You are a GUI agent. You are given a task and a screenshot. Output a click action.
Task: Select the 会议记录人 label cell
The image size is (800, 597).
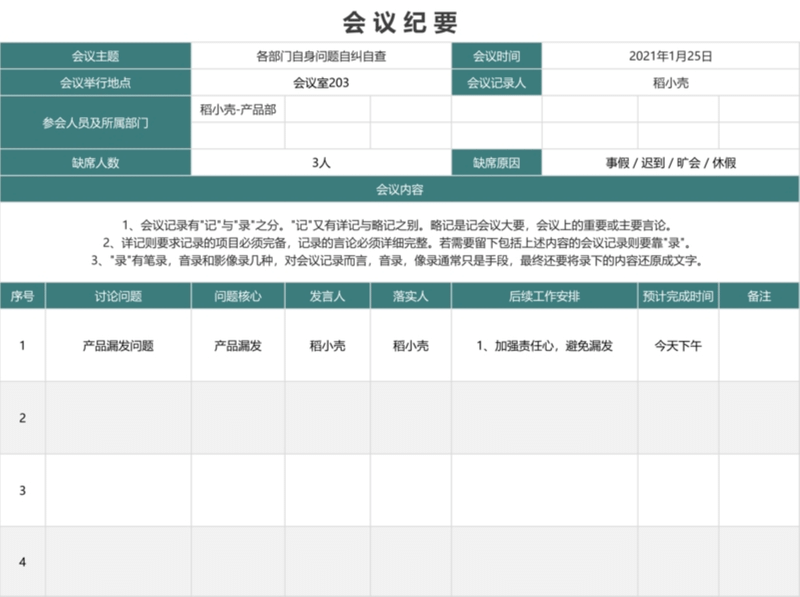(496, 83)
